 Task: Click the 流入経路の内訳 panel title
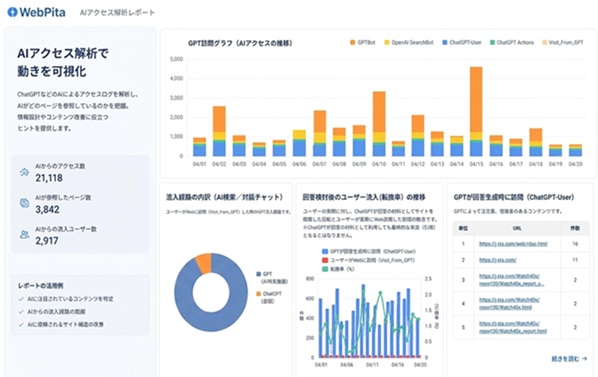click(225, 197)
